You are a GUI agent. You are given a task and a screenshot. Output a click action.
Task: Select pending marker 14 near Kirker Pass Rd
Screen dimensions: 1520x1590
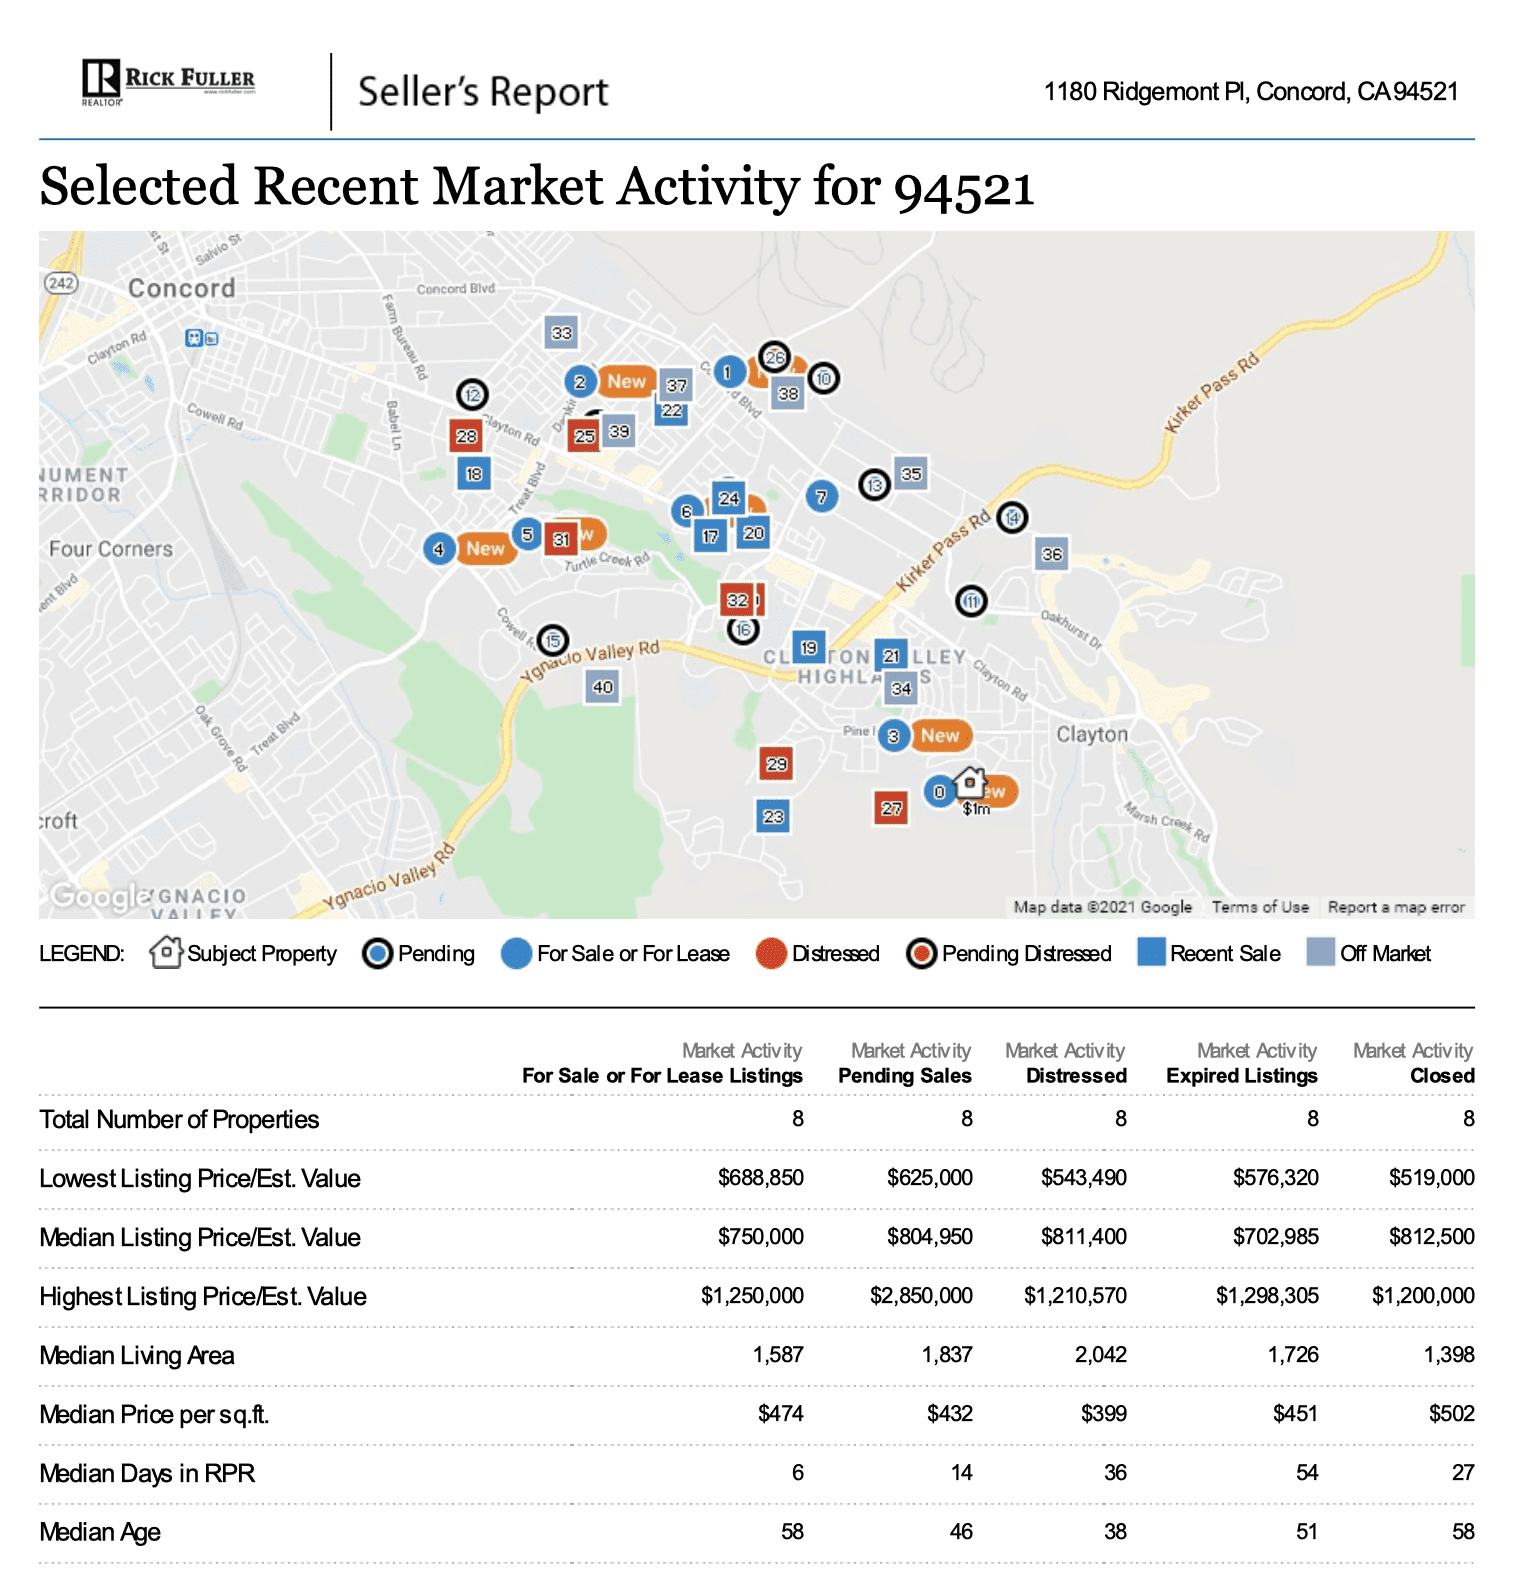tap(1012, 517)
